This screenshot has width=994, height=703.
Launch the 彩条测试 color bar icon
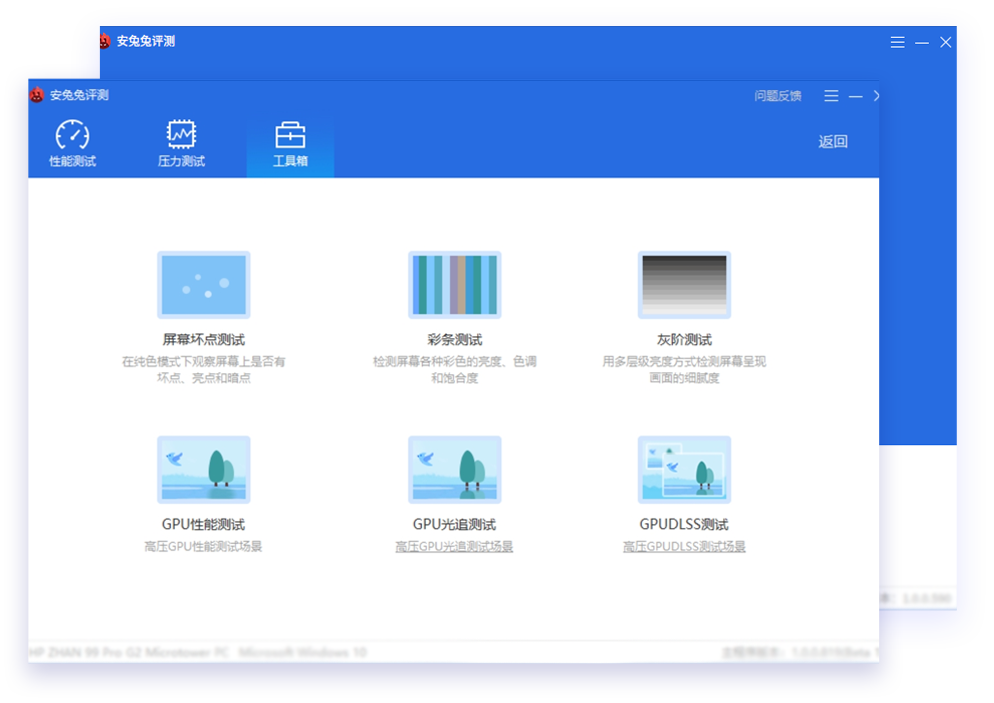(x=454, y=285)
